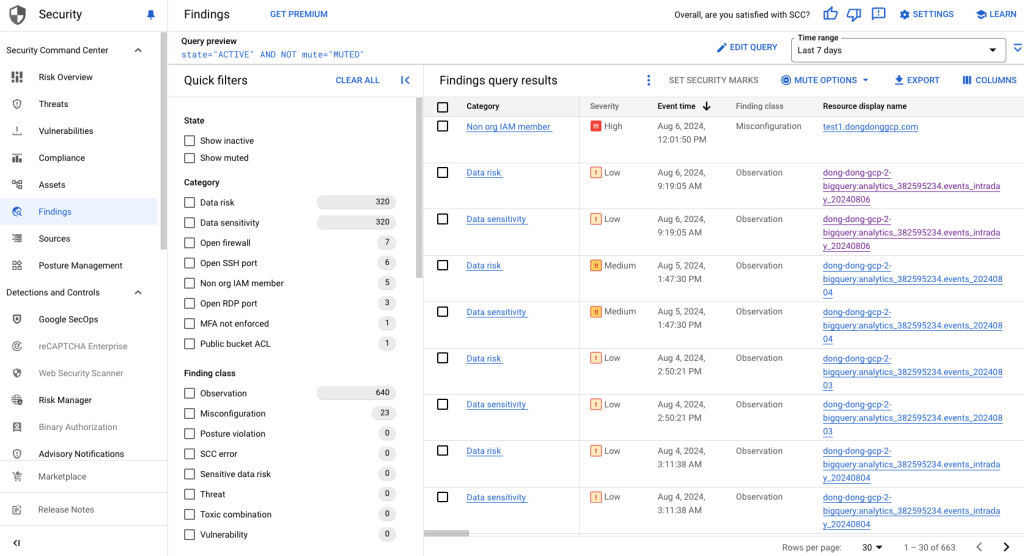Open the Time range dropdown
The width and height of the screenshot is (1024, 556).
[x=898, y=50]
